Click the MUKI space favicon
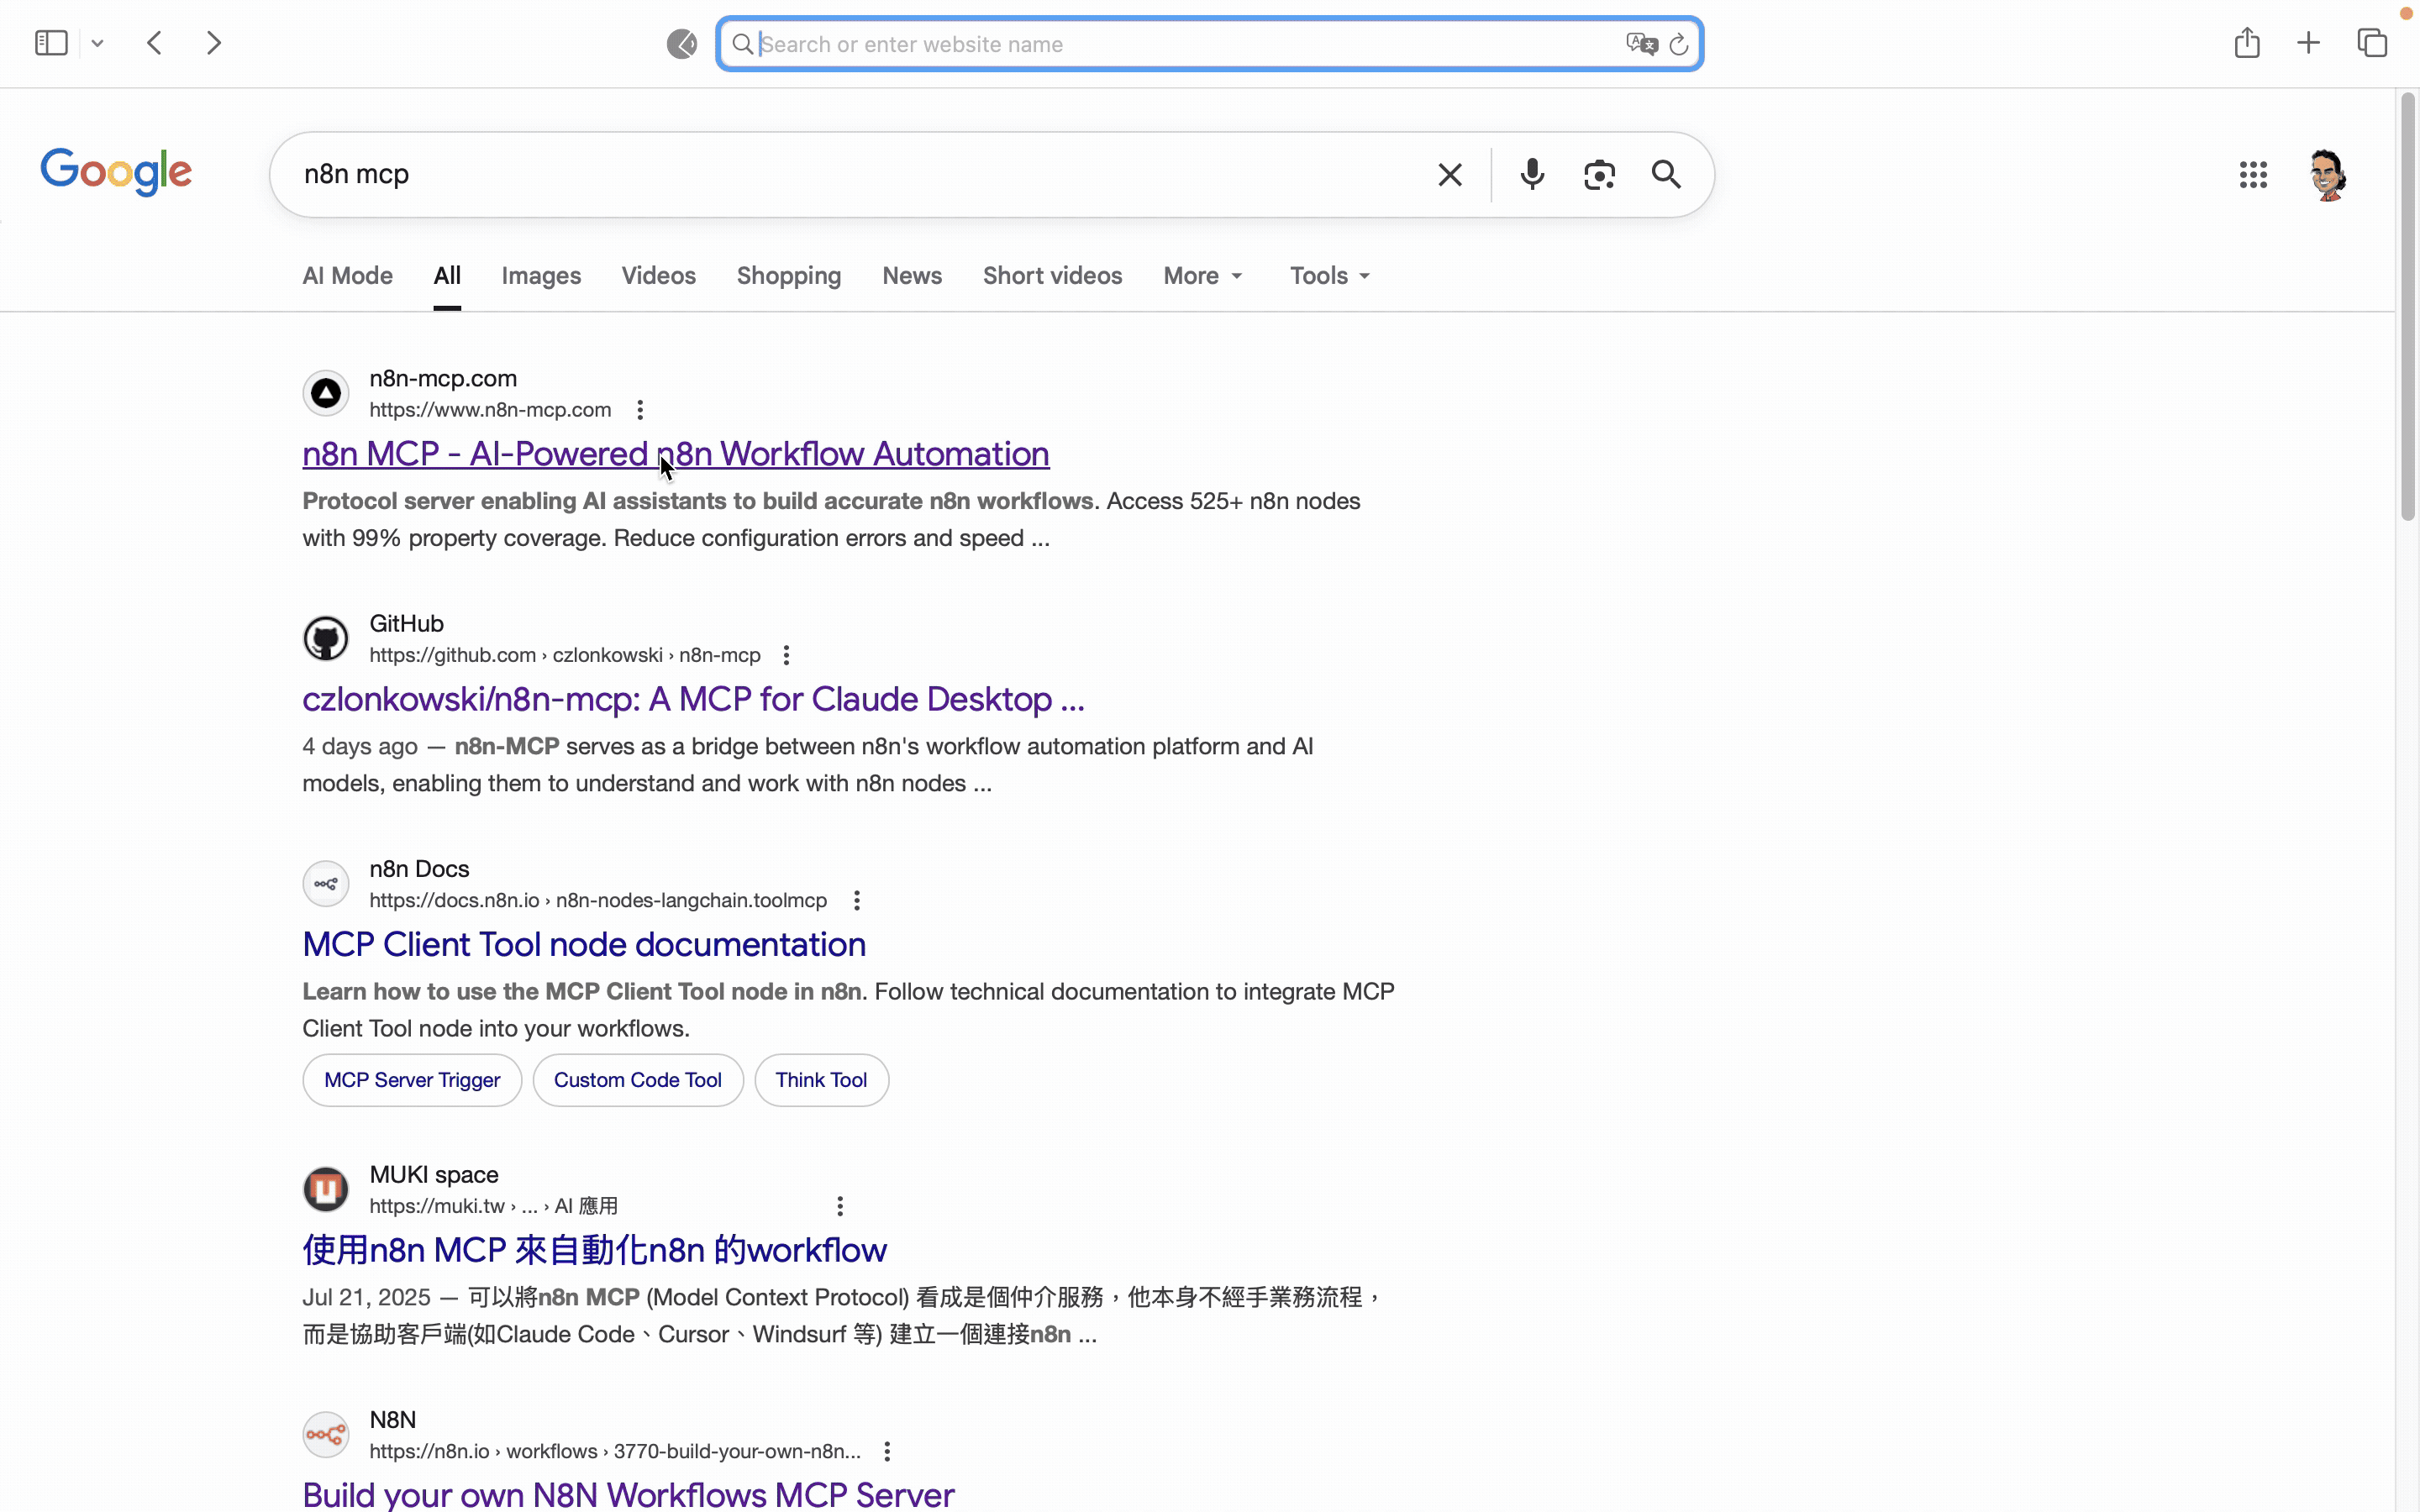Screen dimensions: 2420x1512 [x=326, y=1190]
